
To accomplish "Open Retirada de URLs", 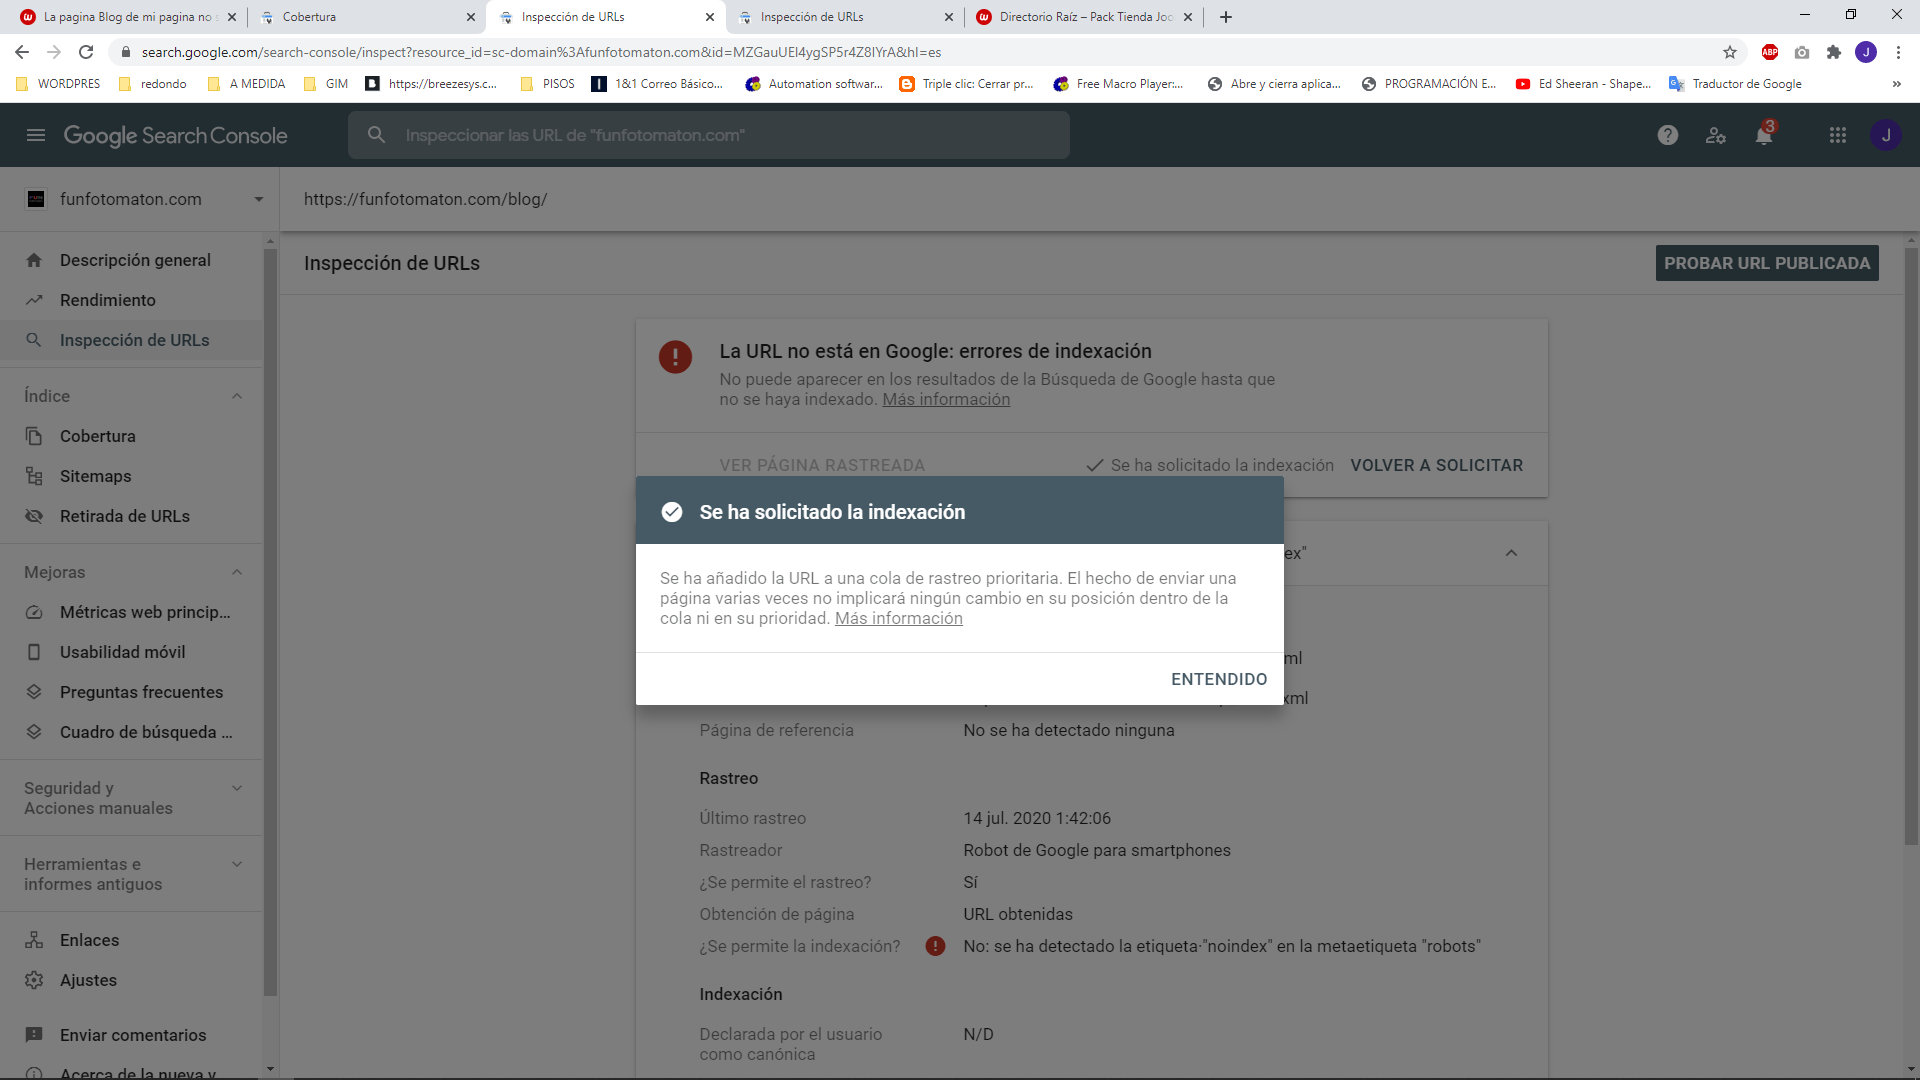I will [x=132, y=516].
